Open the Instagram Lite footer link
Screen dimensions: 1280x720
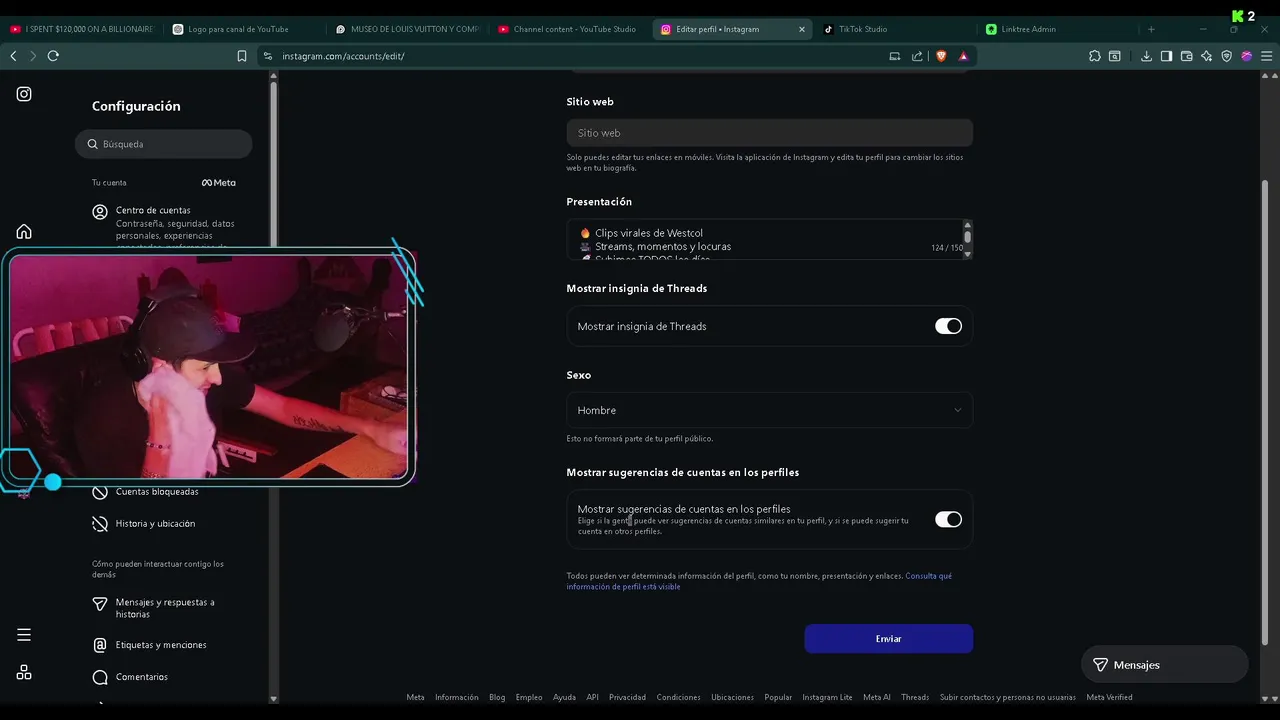(827, 697)
